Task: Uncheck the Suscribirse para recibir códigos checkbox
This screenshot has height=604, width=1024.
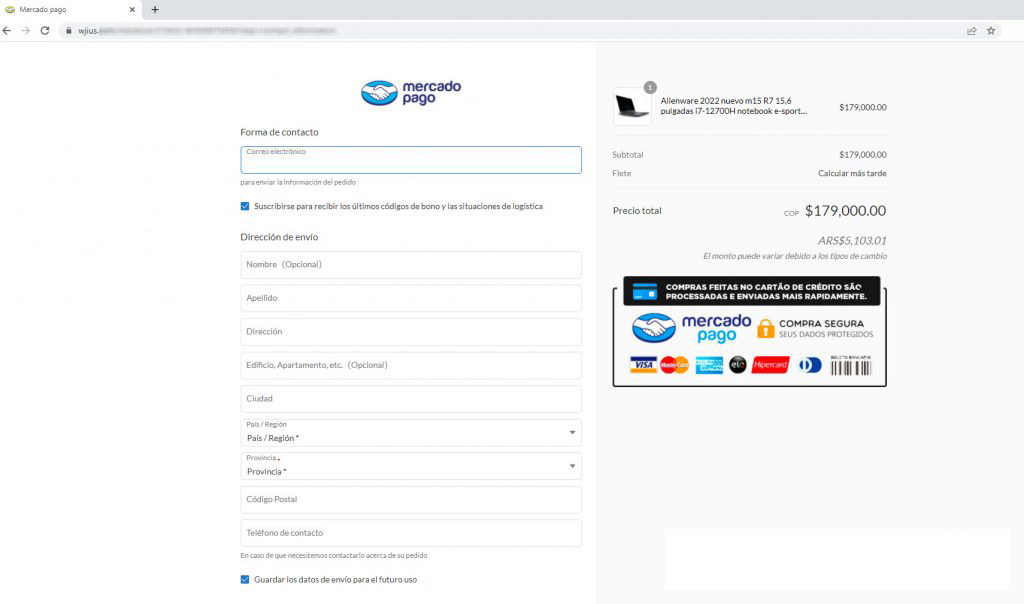Action: 245,206
